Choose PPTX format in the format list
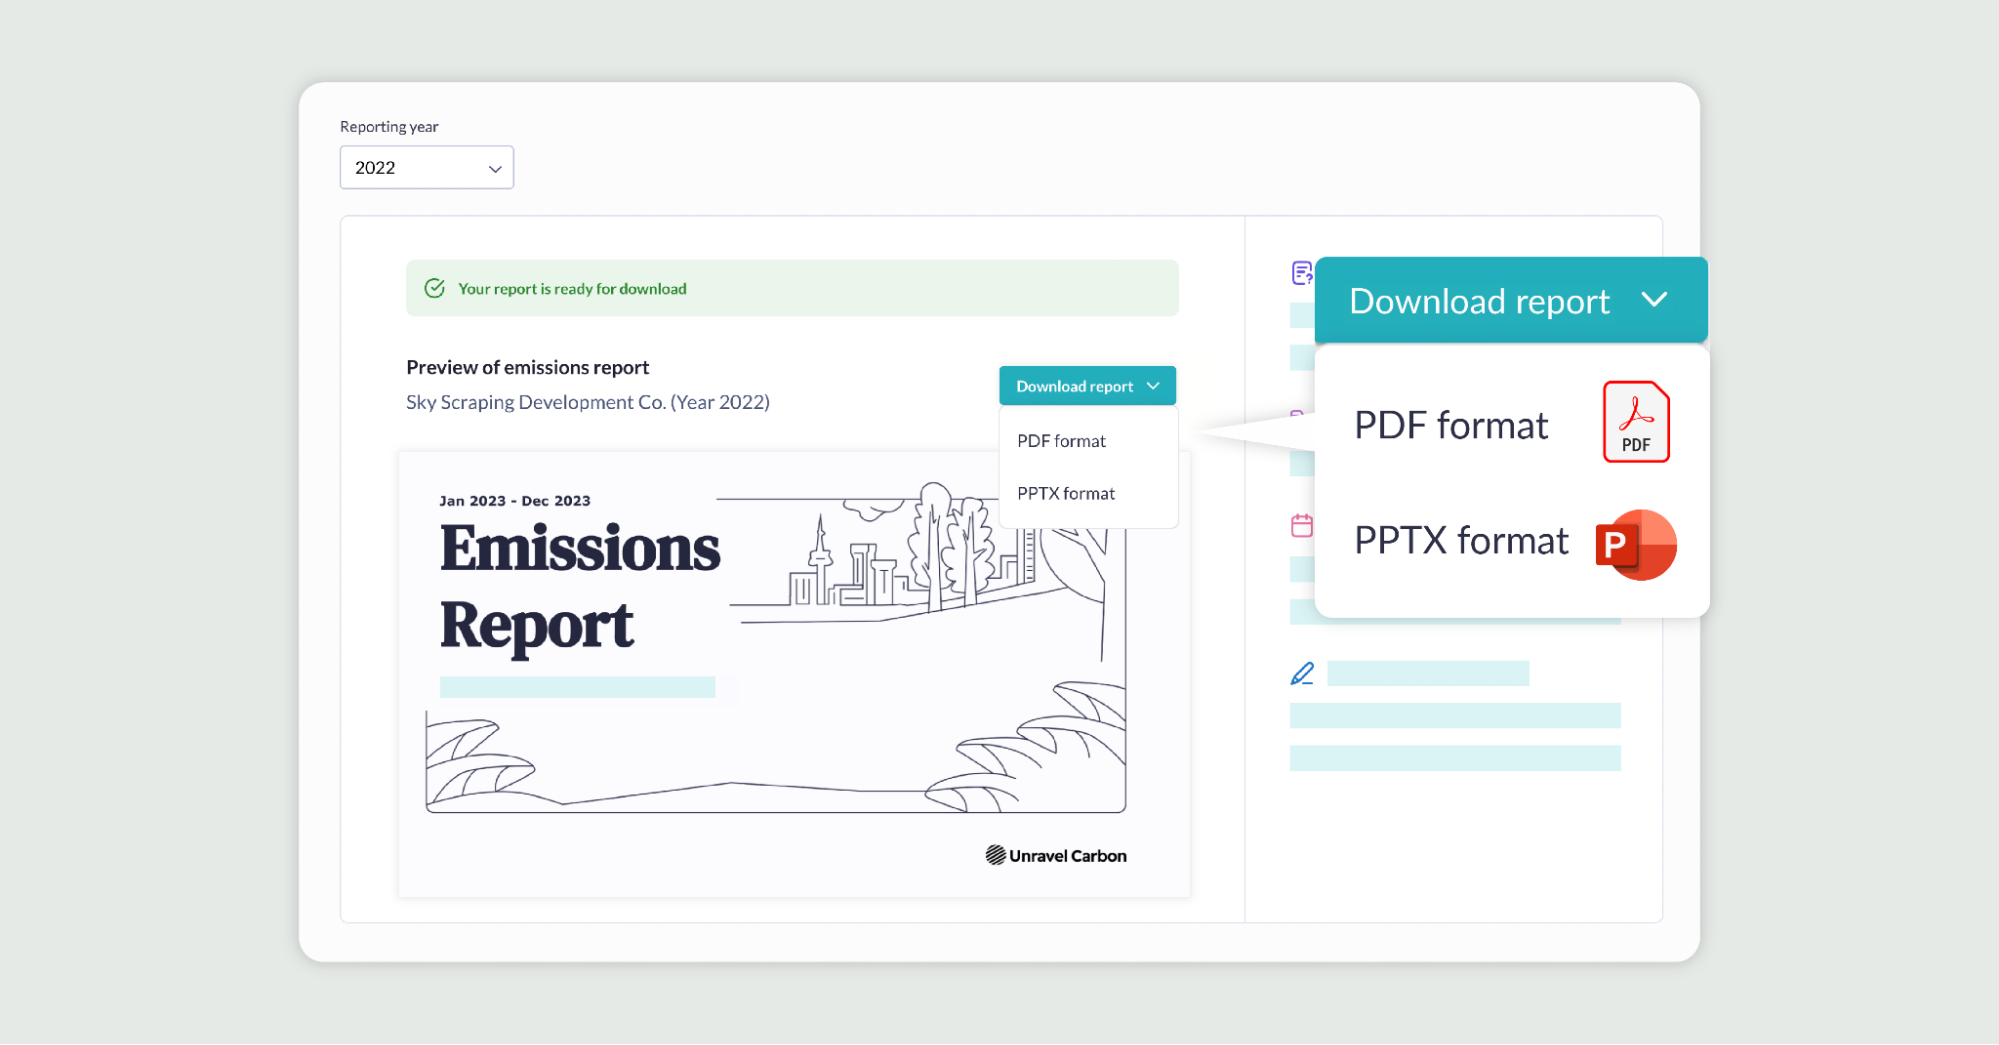 tap(1065, 492)
